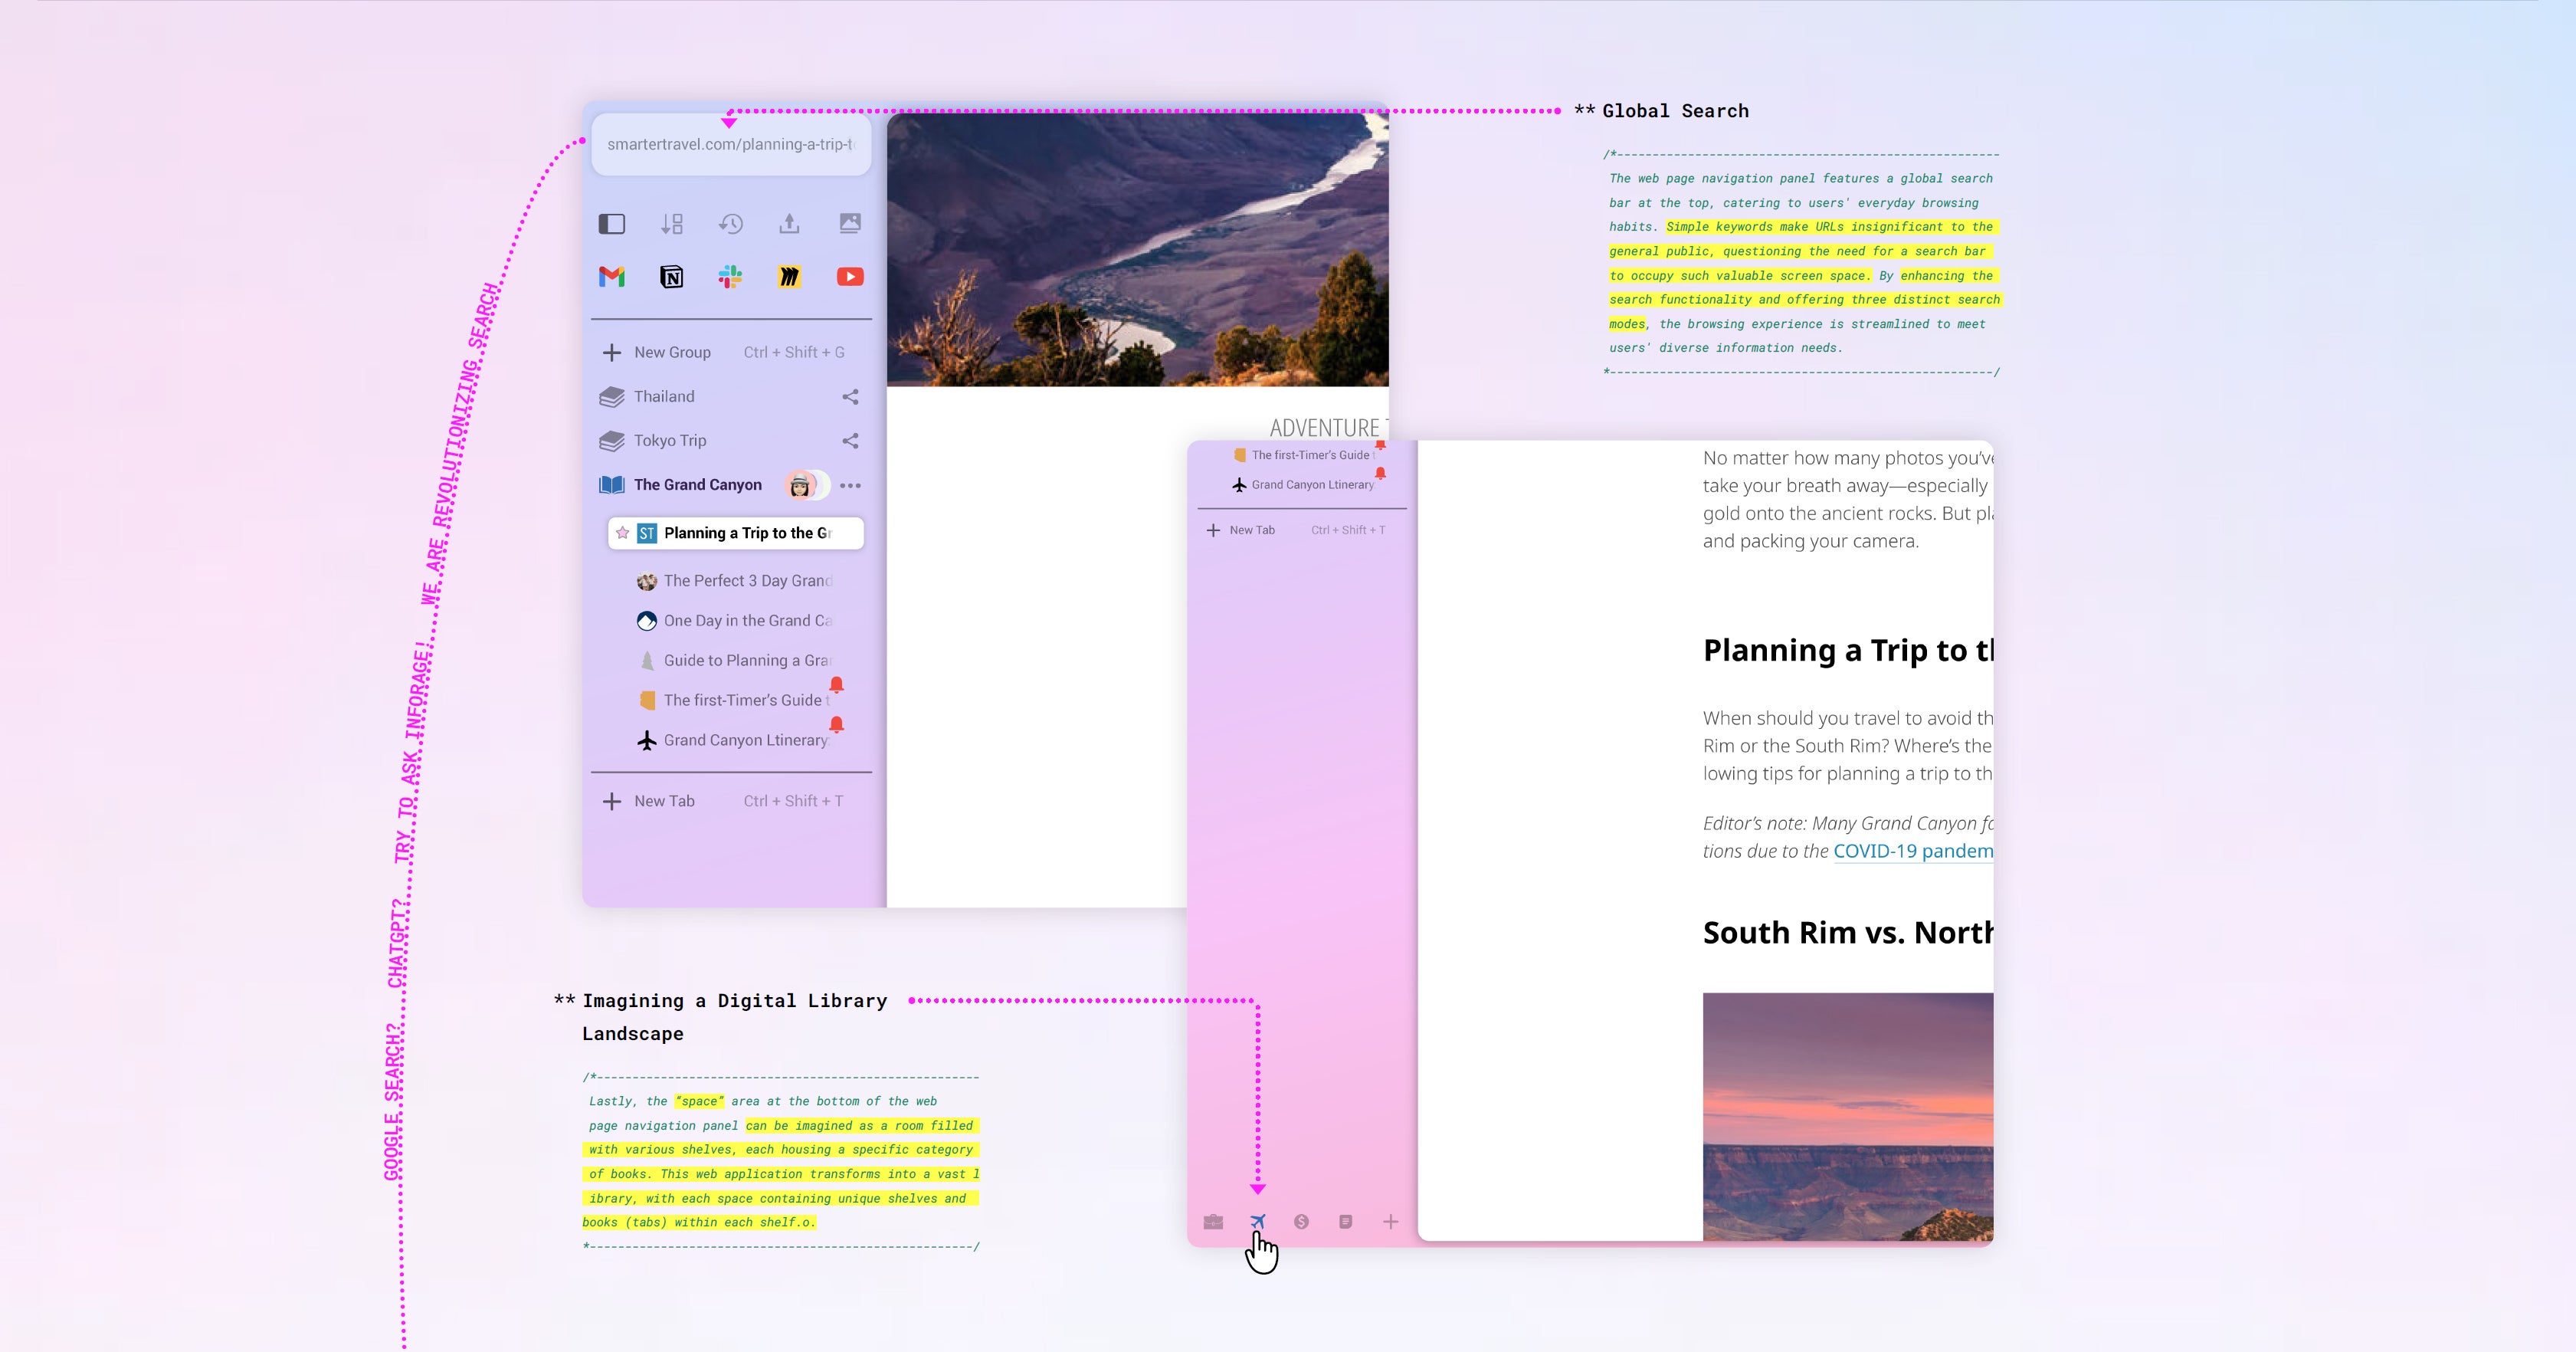Screen dimensions: 2576x1352
Task: Open the COVID-19 pandemic link
Action: click(1913, 851)
